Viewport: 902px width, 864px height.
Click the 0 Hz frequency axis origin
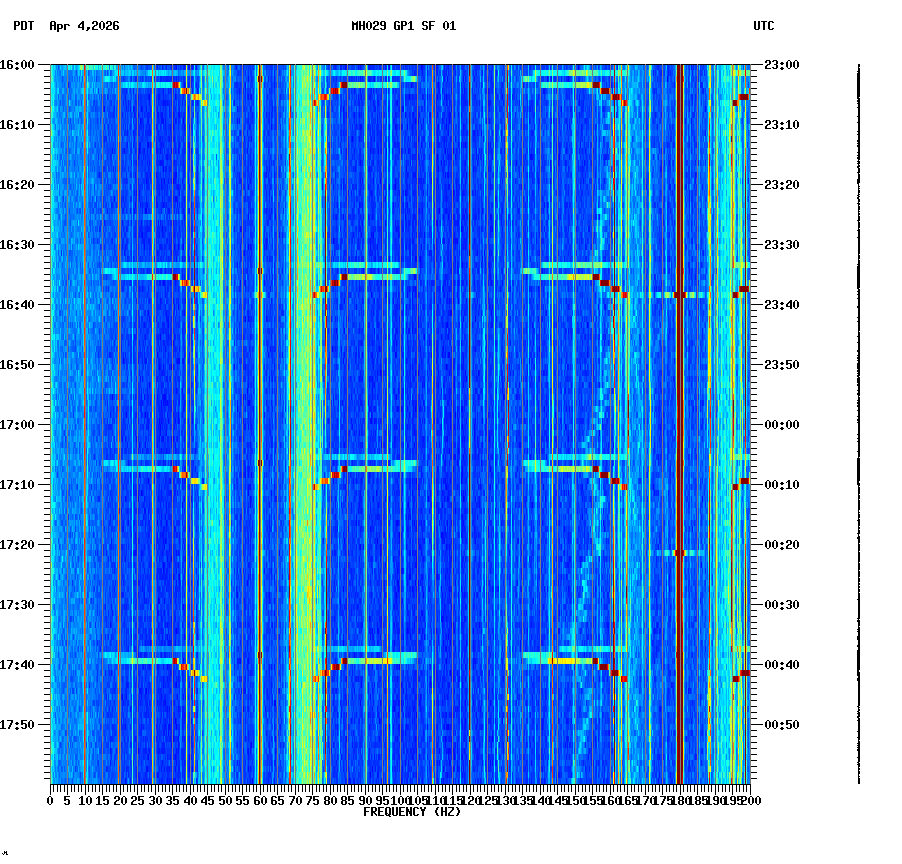pos(49,801)
